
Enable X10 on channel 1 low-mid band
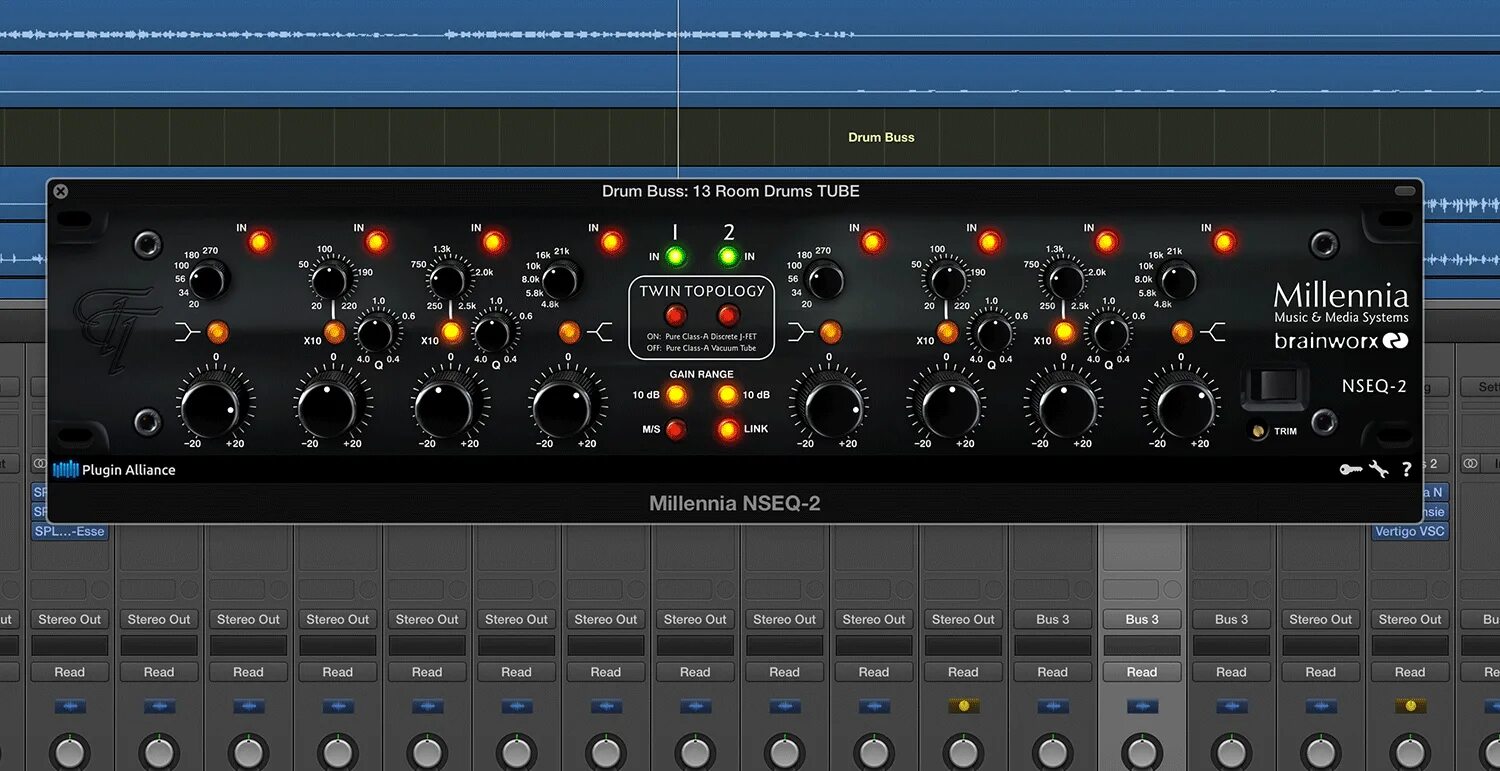click(x=335, y=332)
